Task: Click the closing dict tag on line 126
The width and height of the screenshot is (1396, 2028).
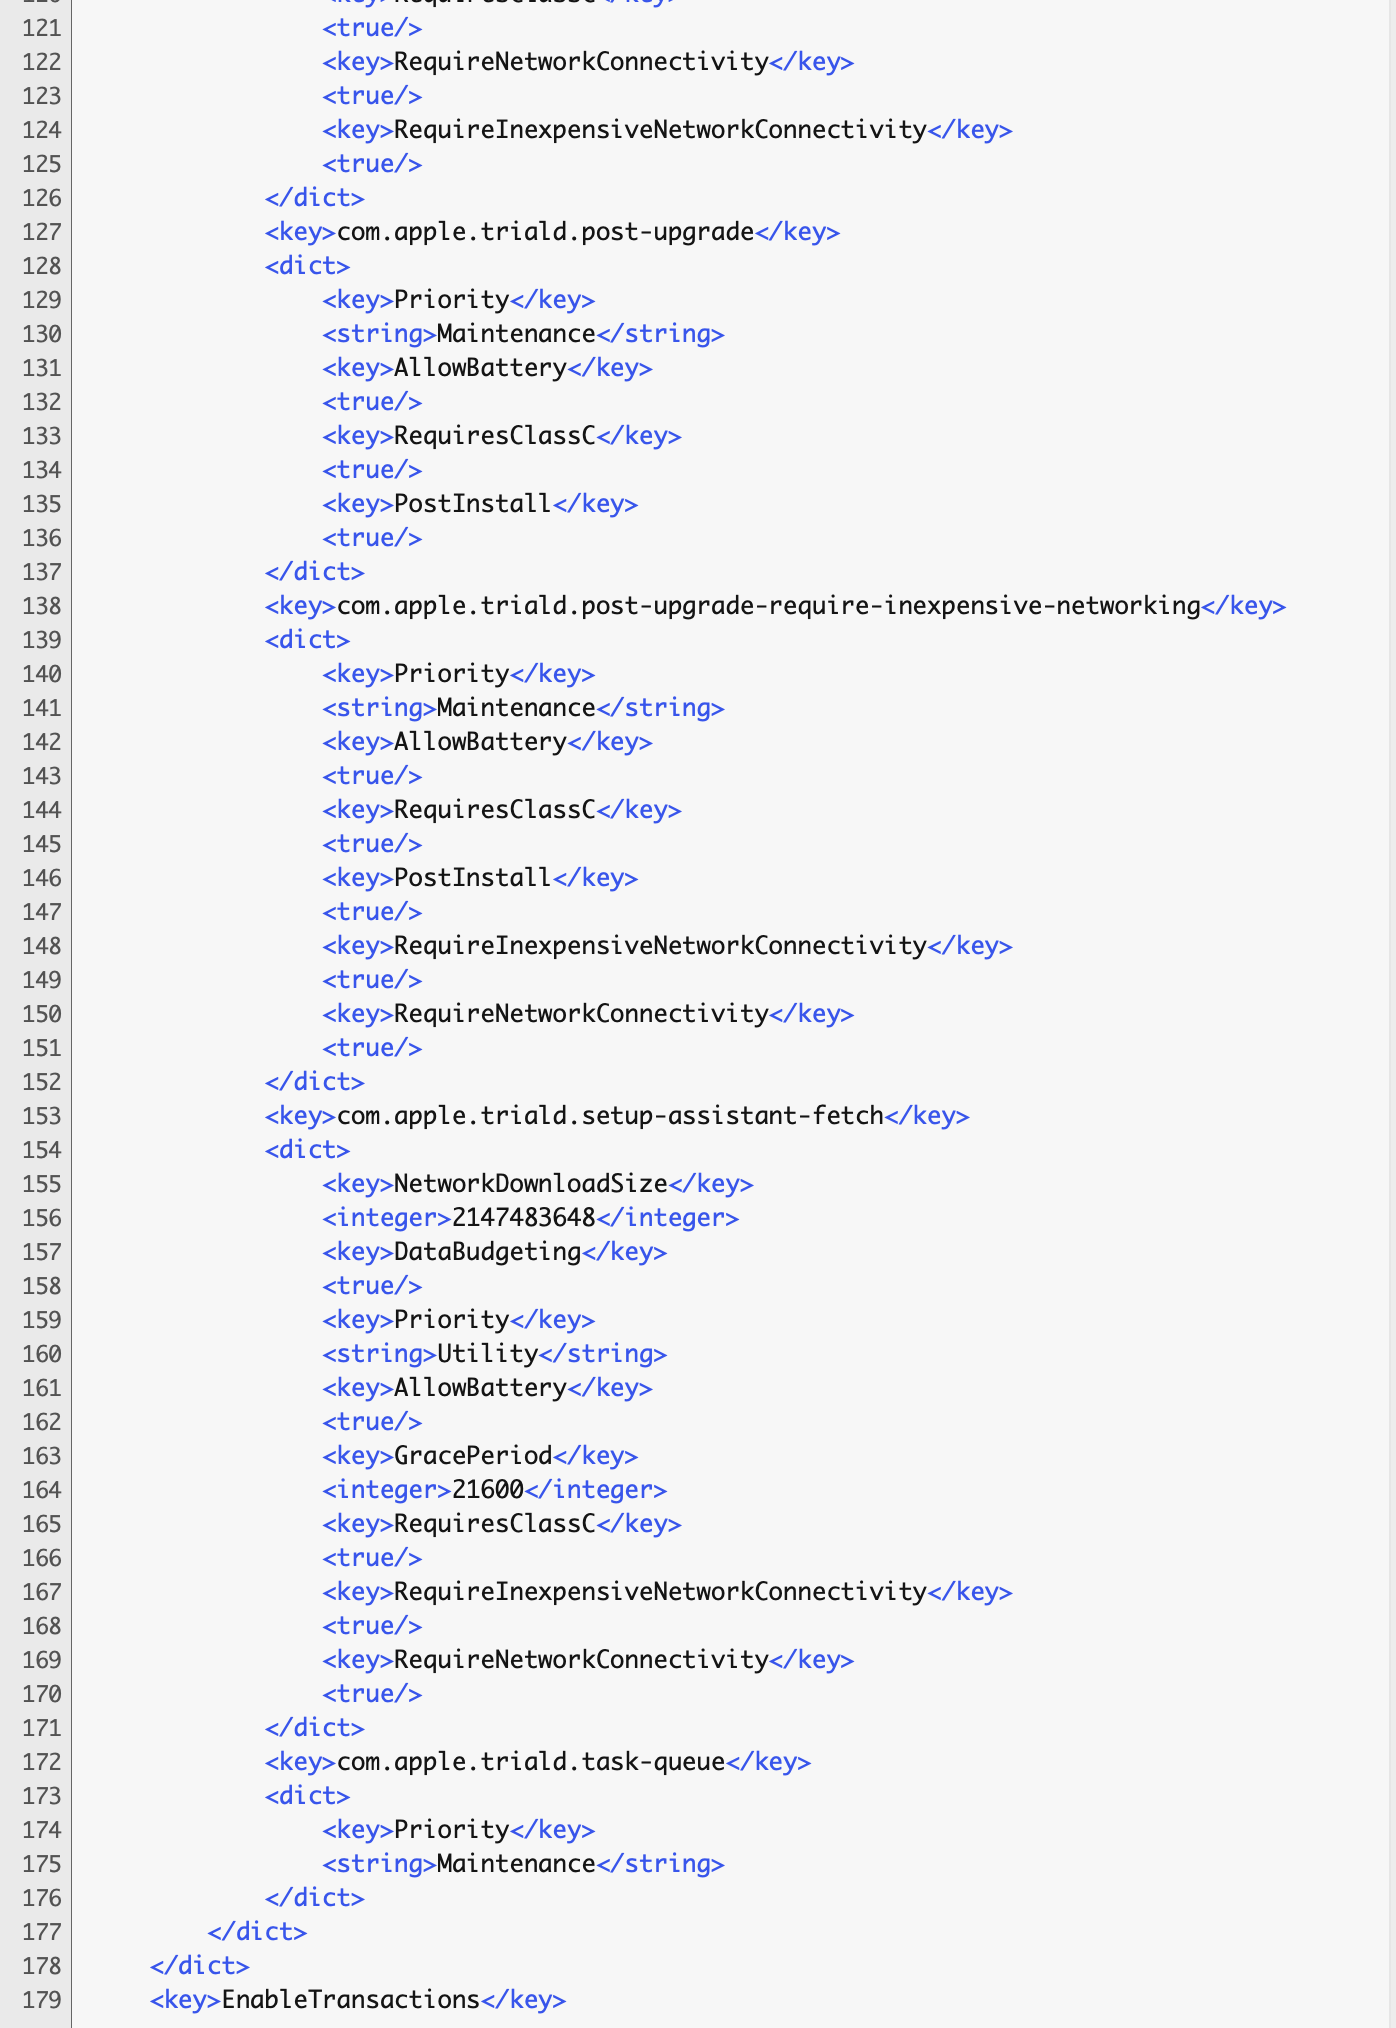Action: tap(314, 198)
